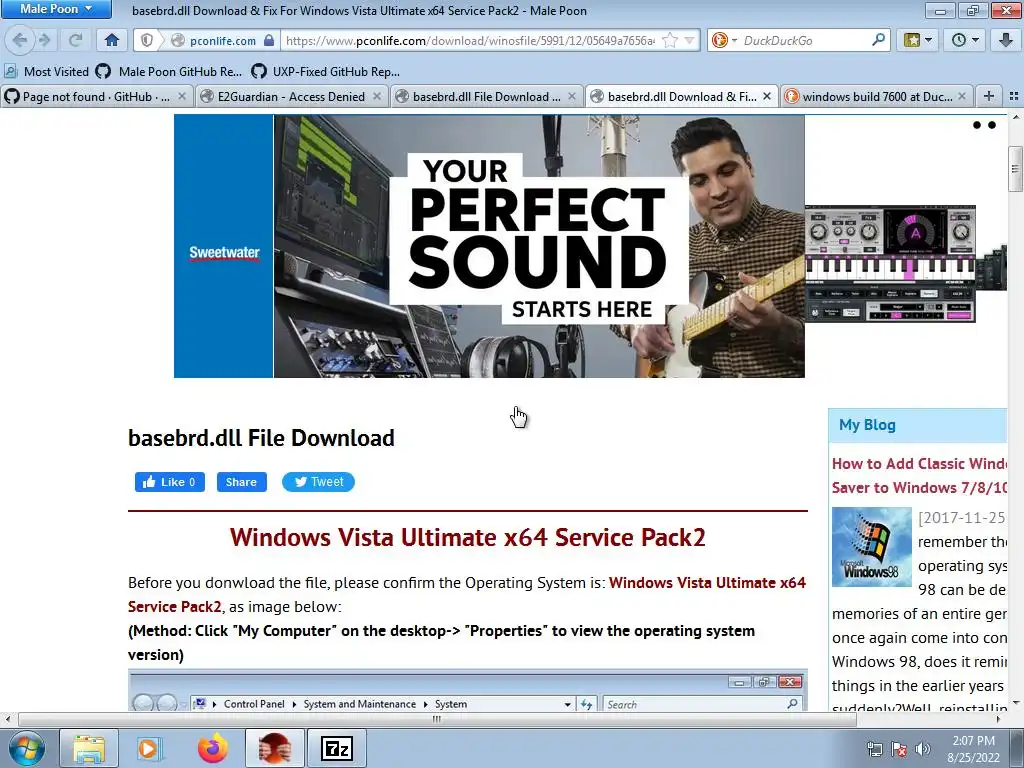The height and width of the screenshot is (768, 1024).
Task: Switch to E2Guardian - Access Denied tab
Action: click(291, 97)
